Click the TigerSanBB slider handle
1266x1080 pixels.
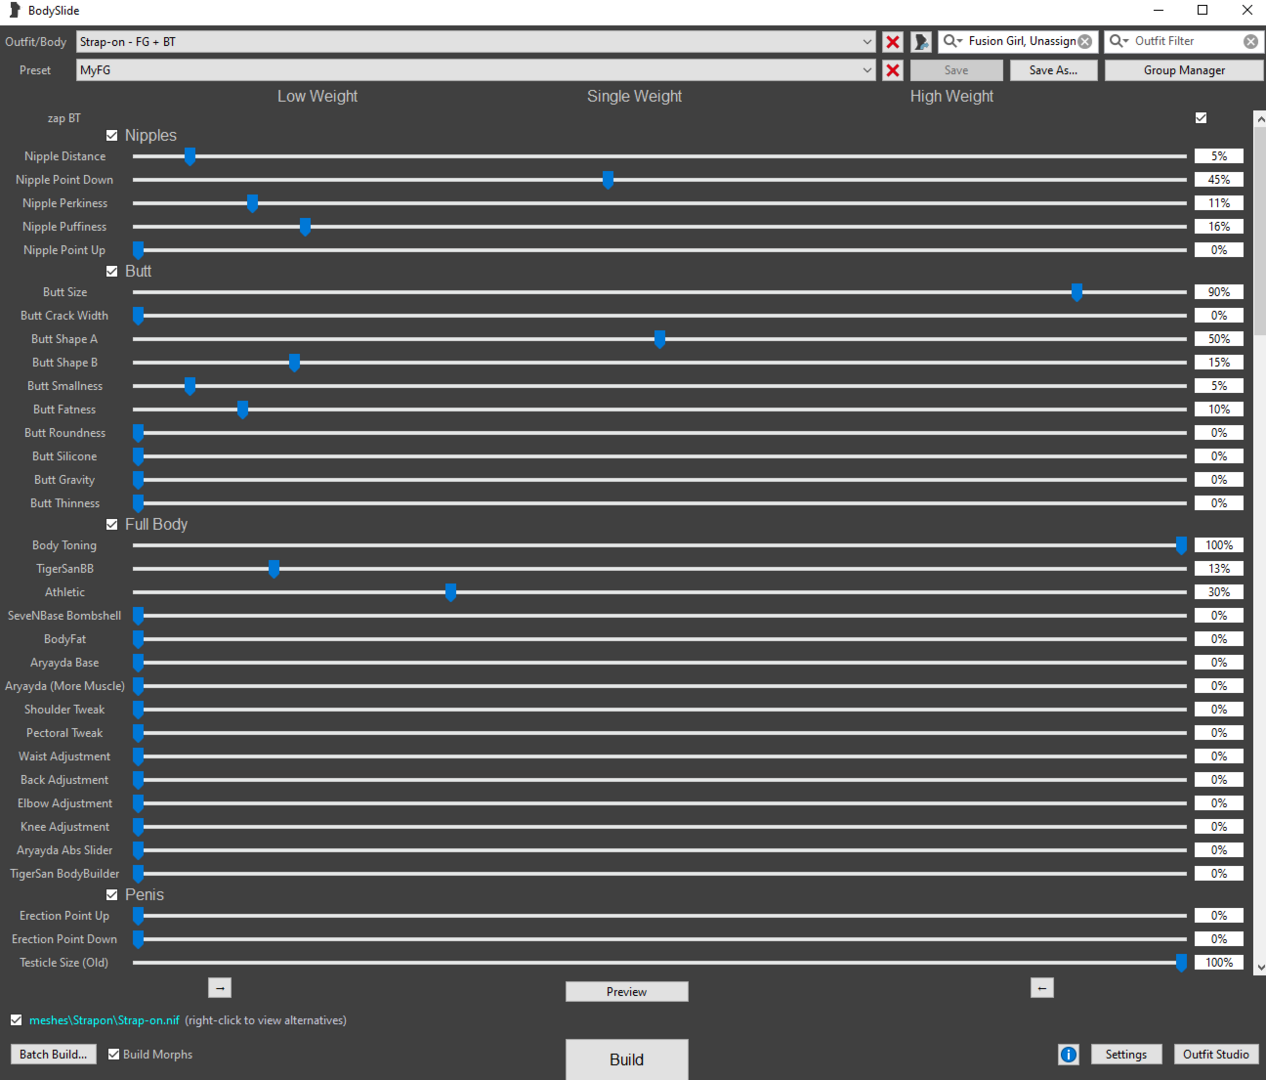(274, 569)
